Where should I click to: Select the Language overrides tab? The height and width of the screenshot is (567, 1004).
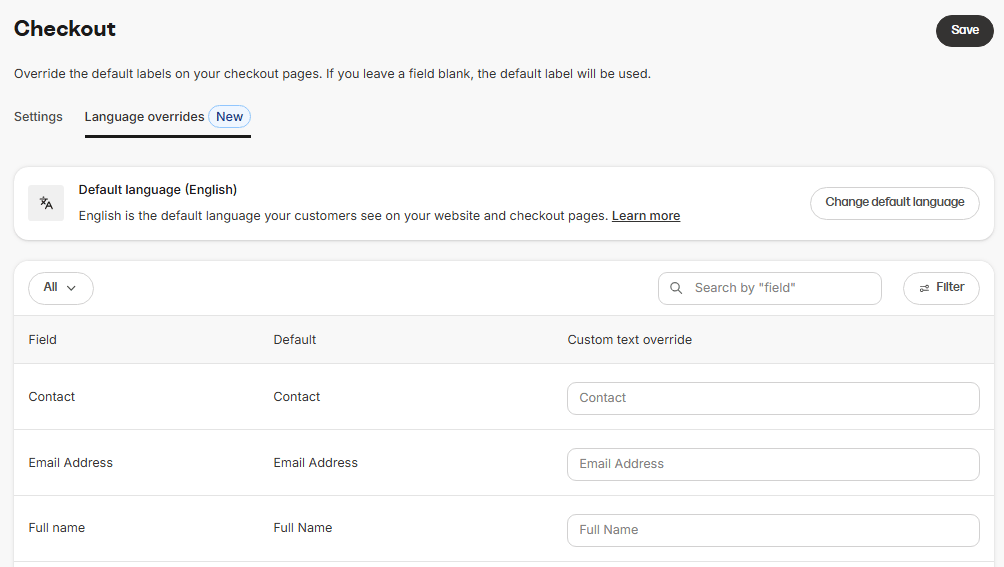[x=144, y=117]
